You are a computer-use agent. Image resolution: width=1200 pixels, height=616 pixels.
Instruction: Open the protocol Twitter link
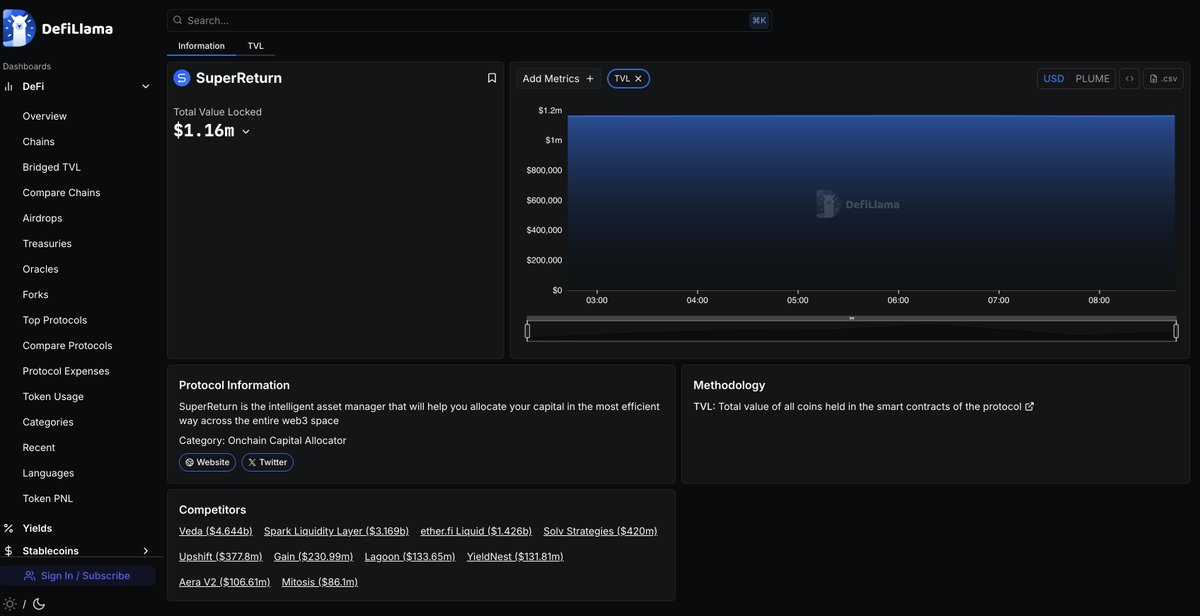267,462
